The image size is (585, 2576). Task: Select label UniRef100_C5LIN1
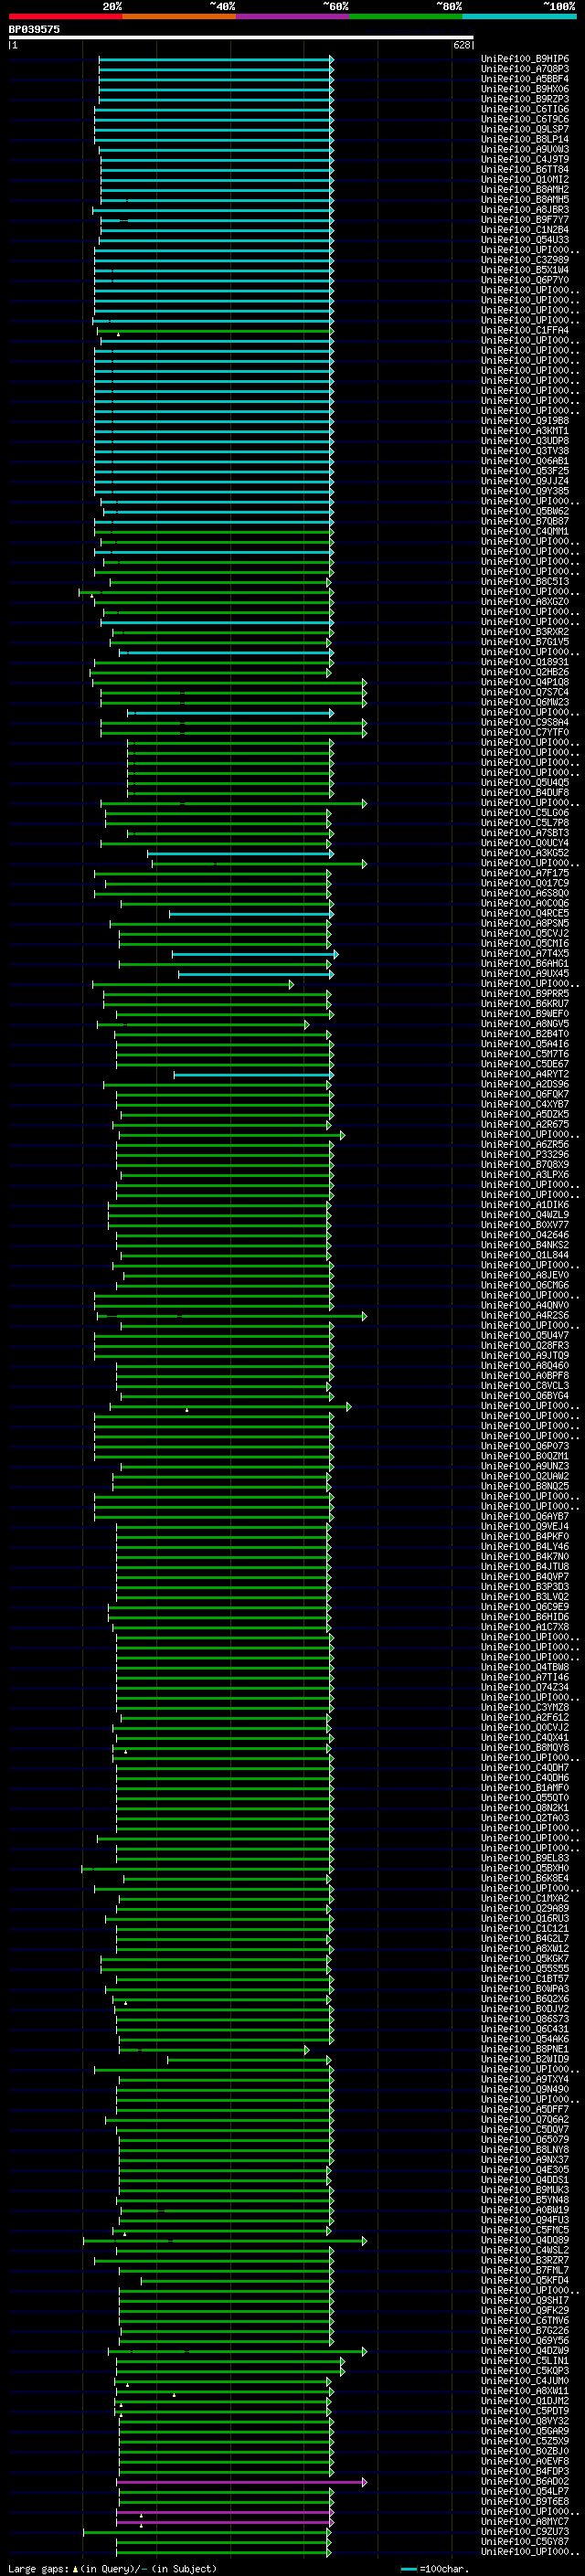pos(525,2360)
